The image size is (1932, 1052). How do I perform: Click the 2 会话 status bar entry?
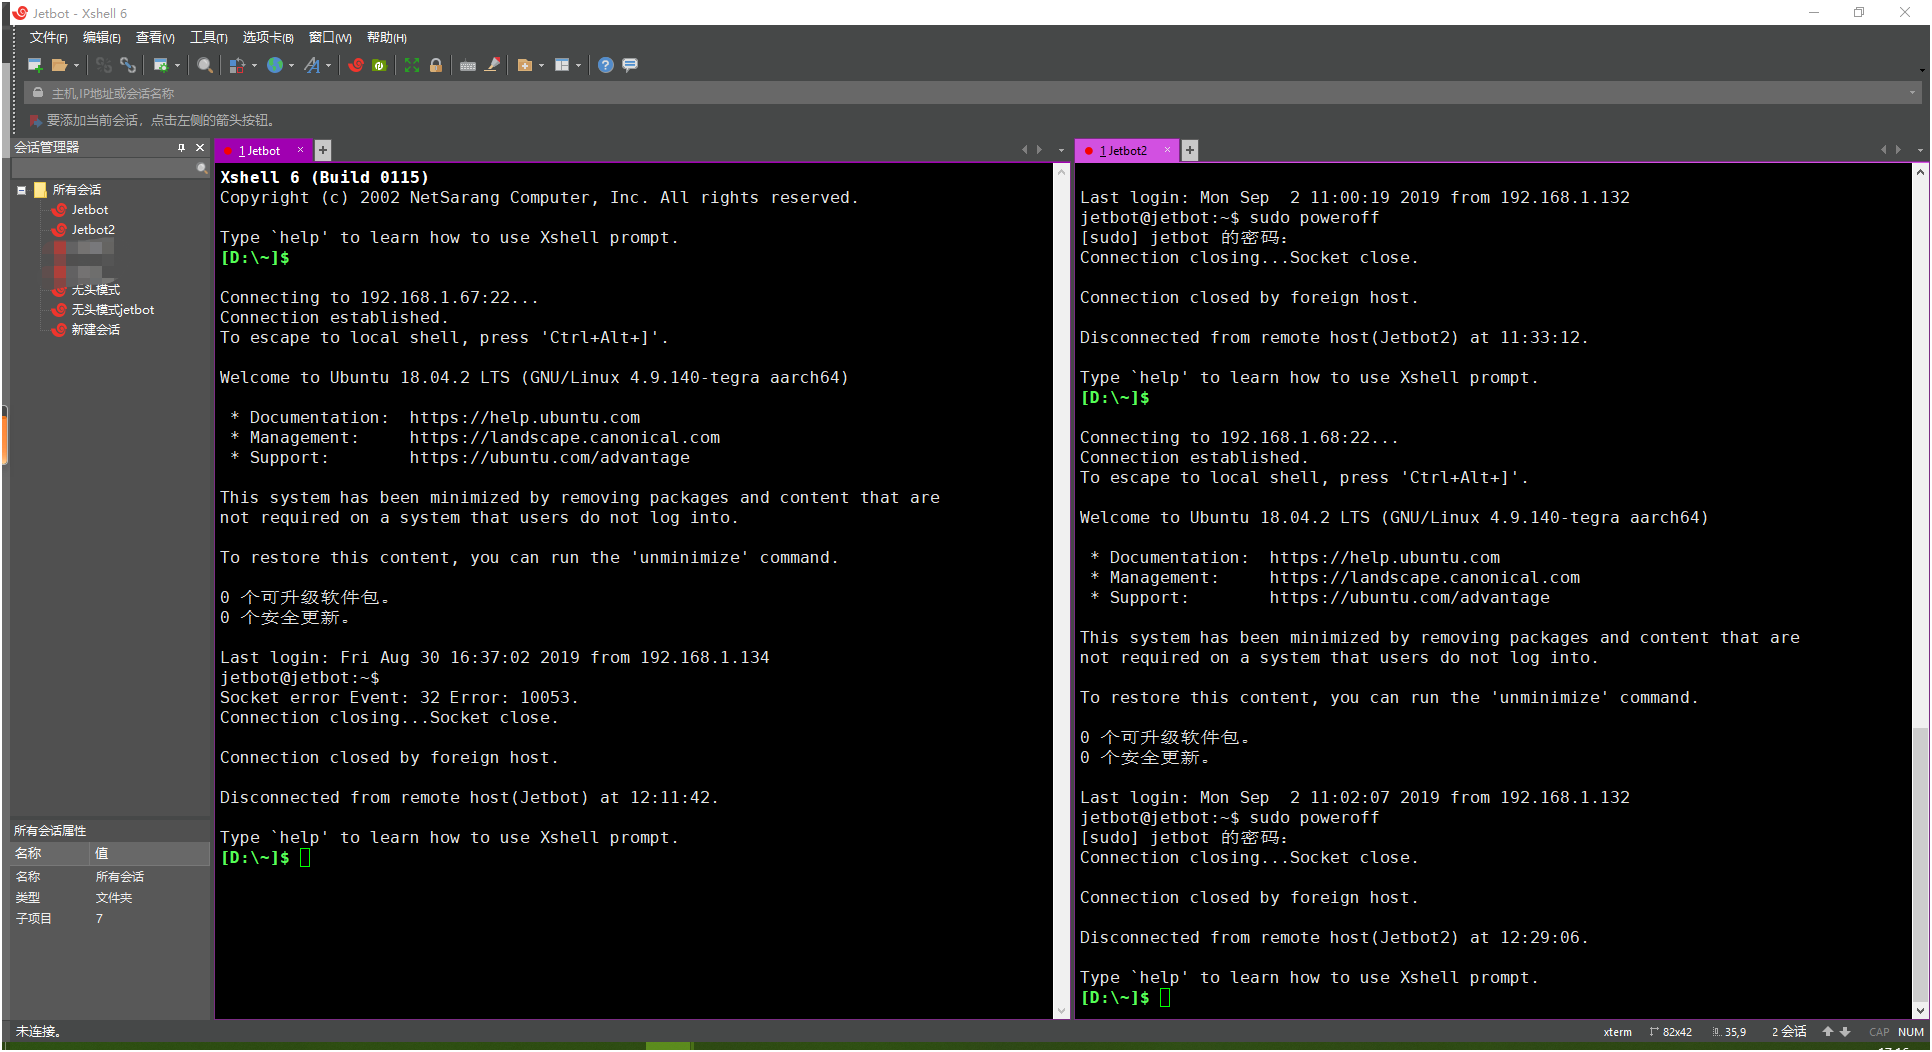tap(1789, 1031)
